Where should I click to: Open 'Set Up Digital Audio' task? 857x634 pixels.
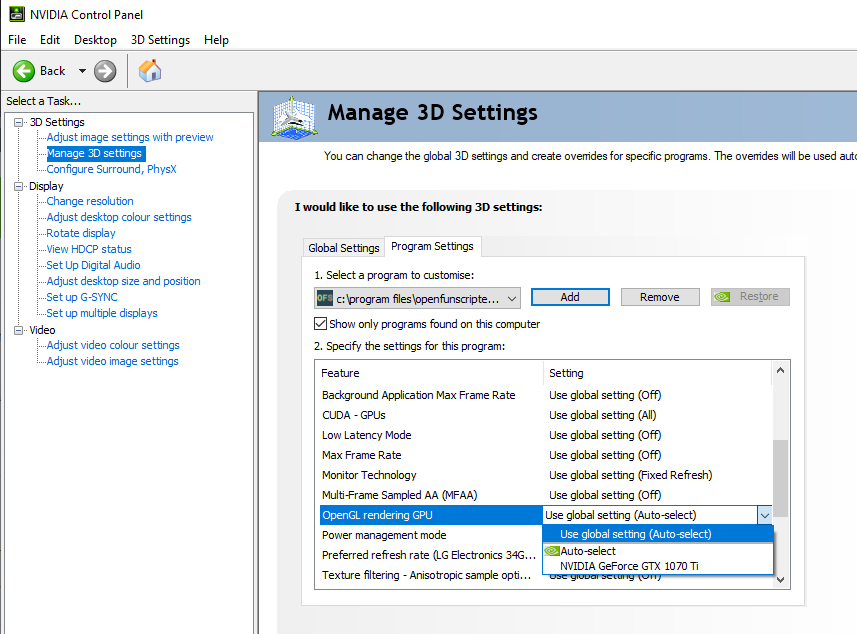[x=93, y=265]
